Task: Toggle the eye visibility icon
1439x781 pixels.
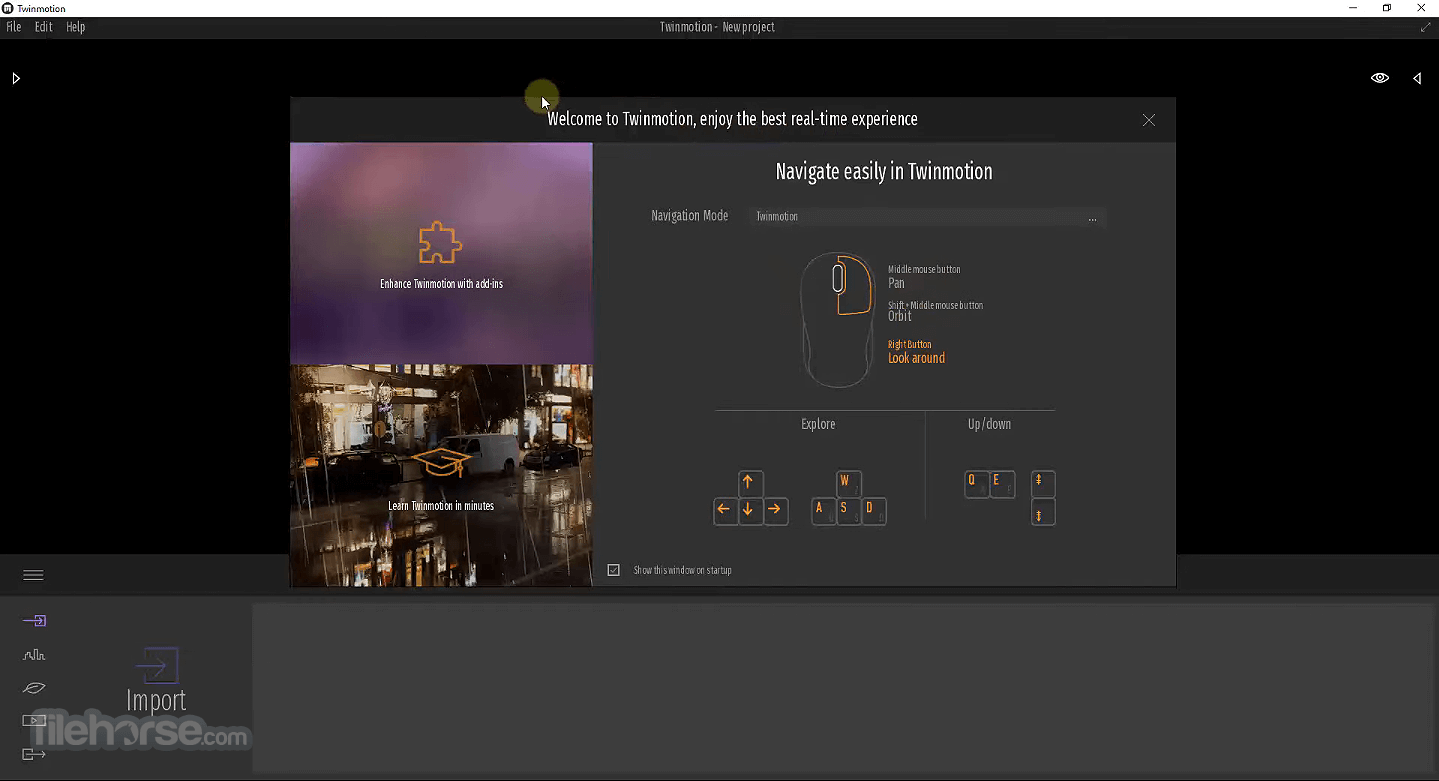Action: [x=1380, y=78]
